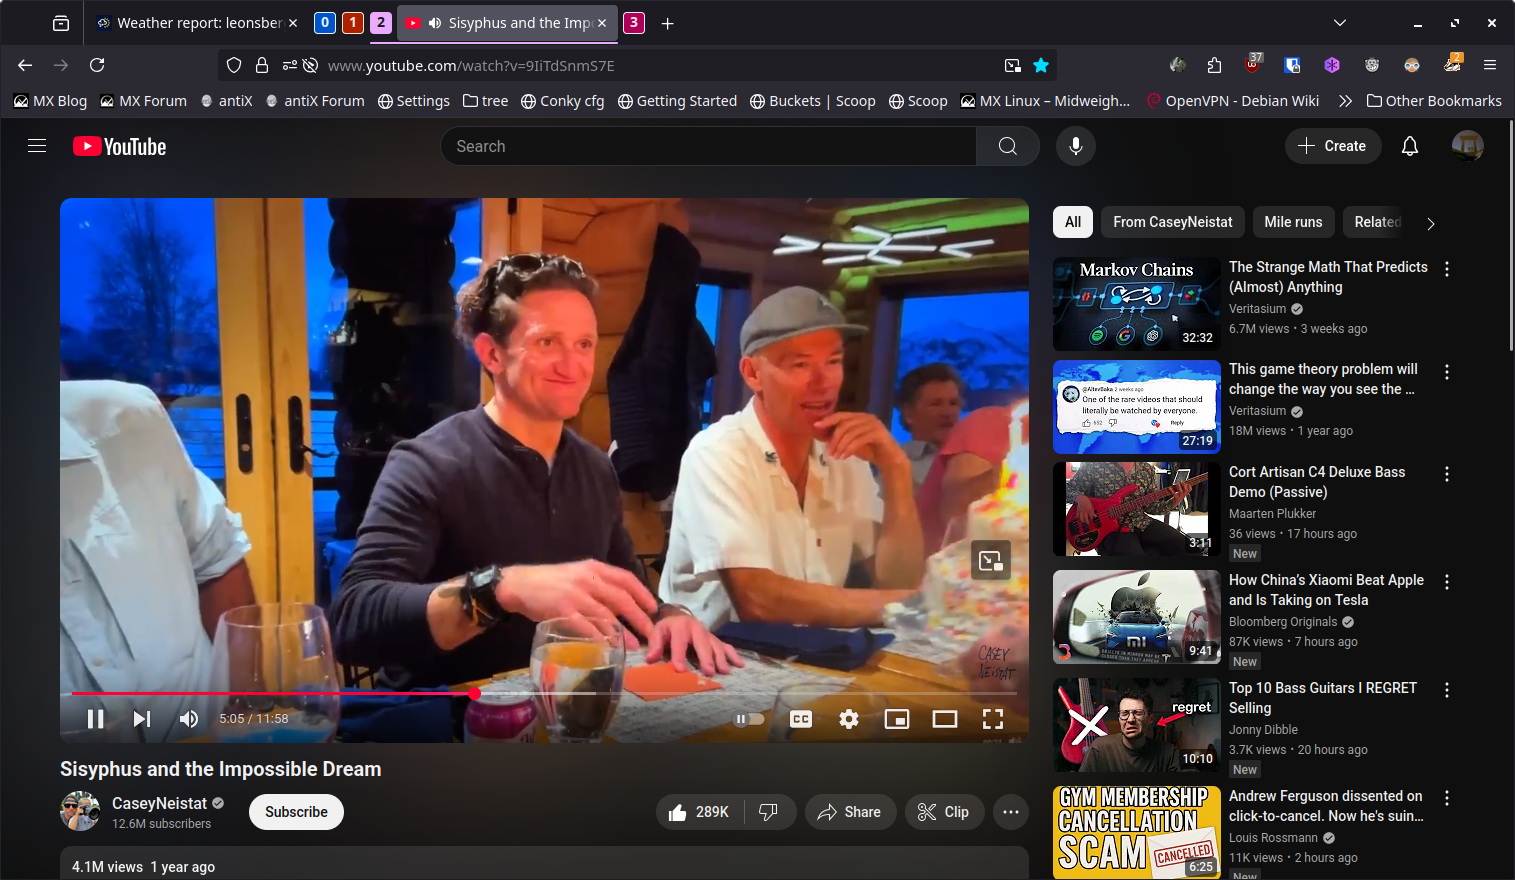1515x880 pixels.
Task: Skip to the next video
Action: click(142, 719)
